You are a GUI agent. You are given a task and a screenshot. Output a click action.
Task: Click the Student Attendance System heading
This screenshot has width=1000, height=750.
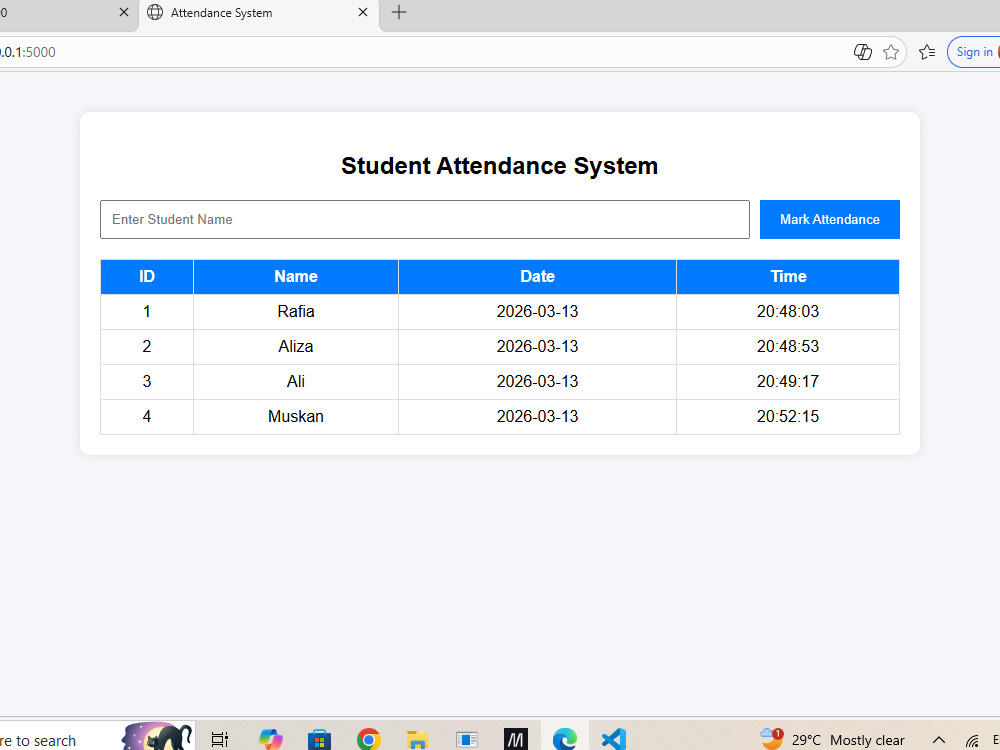pos(499,166)
